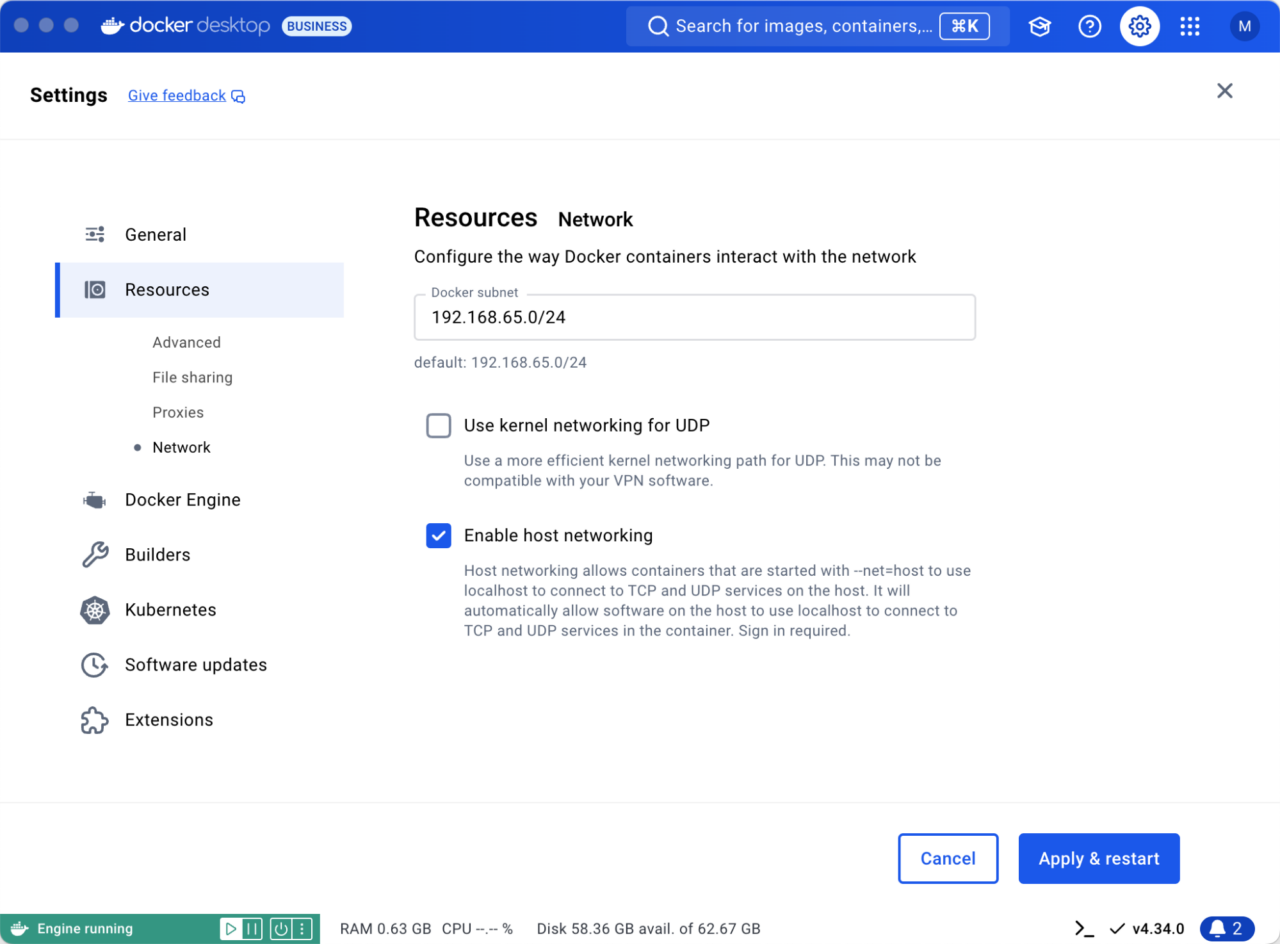This screenshot has height=944, width=1280.
Task: Open Software updates settings
Action: (195, 664)
